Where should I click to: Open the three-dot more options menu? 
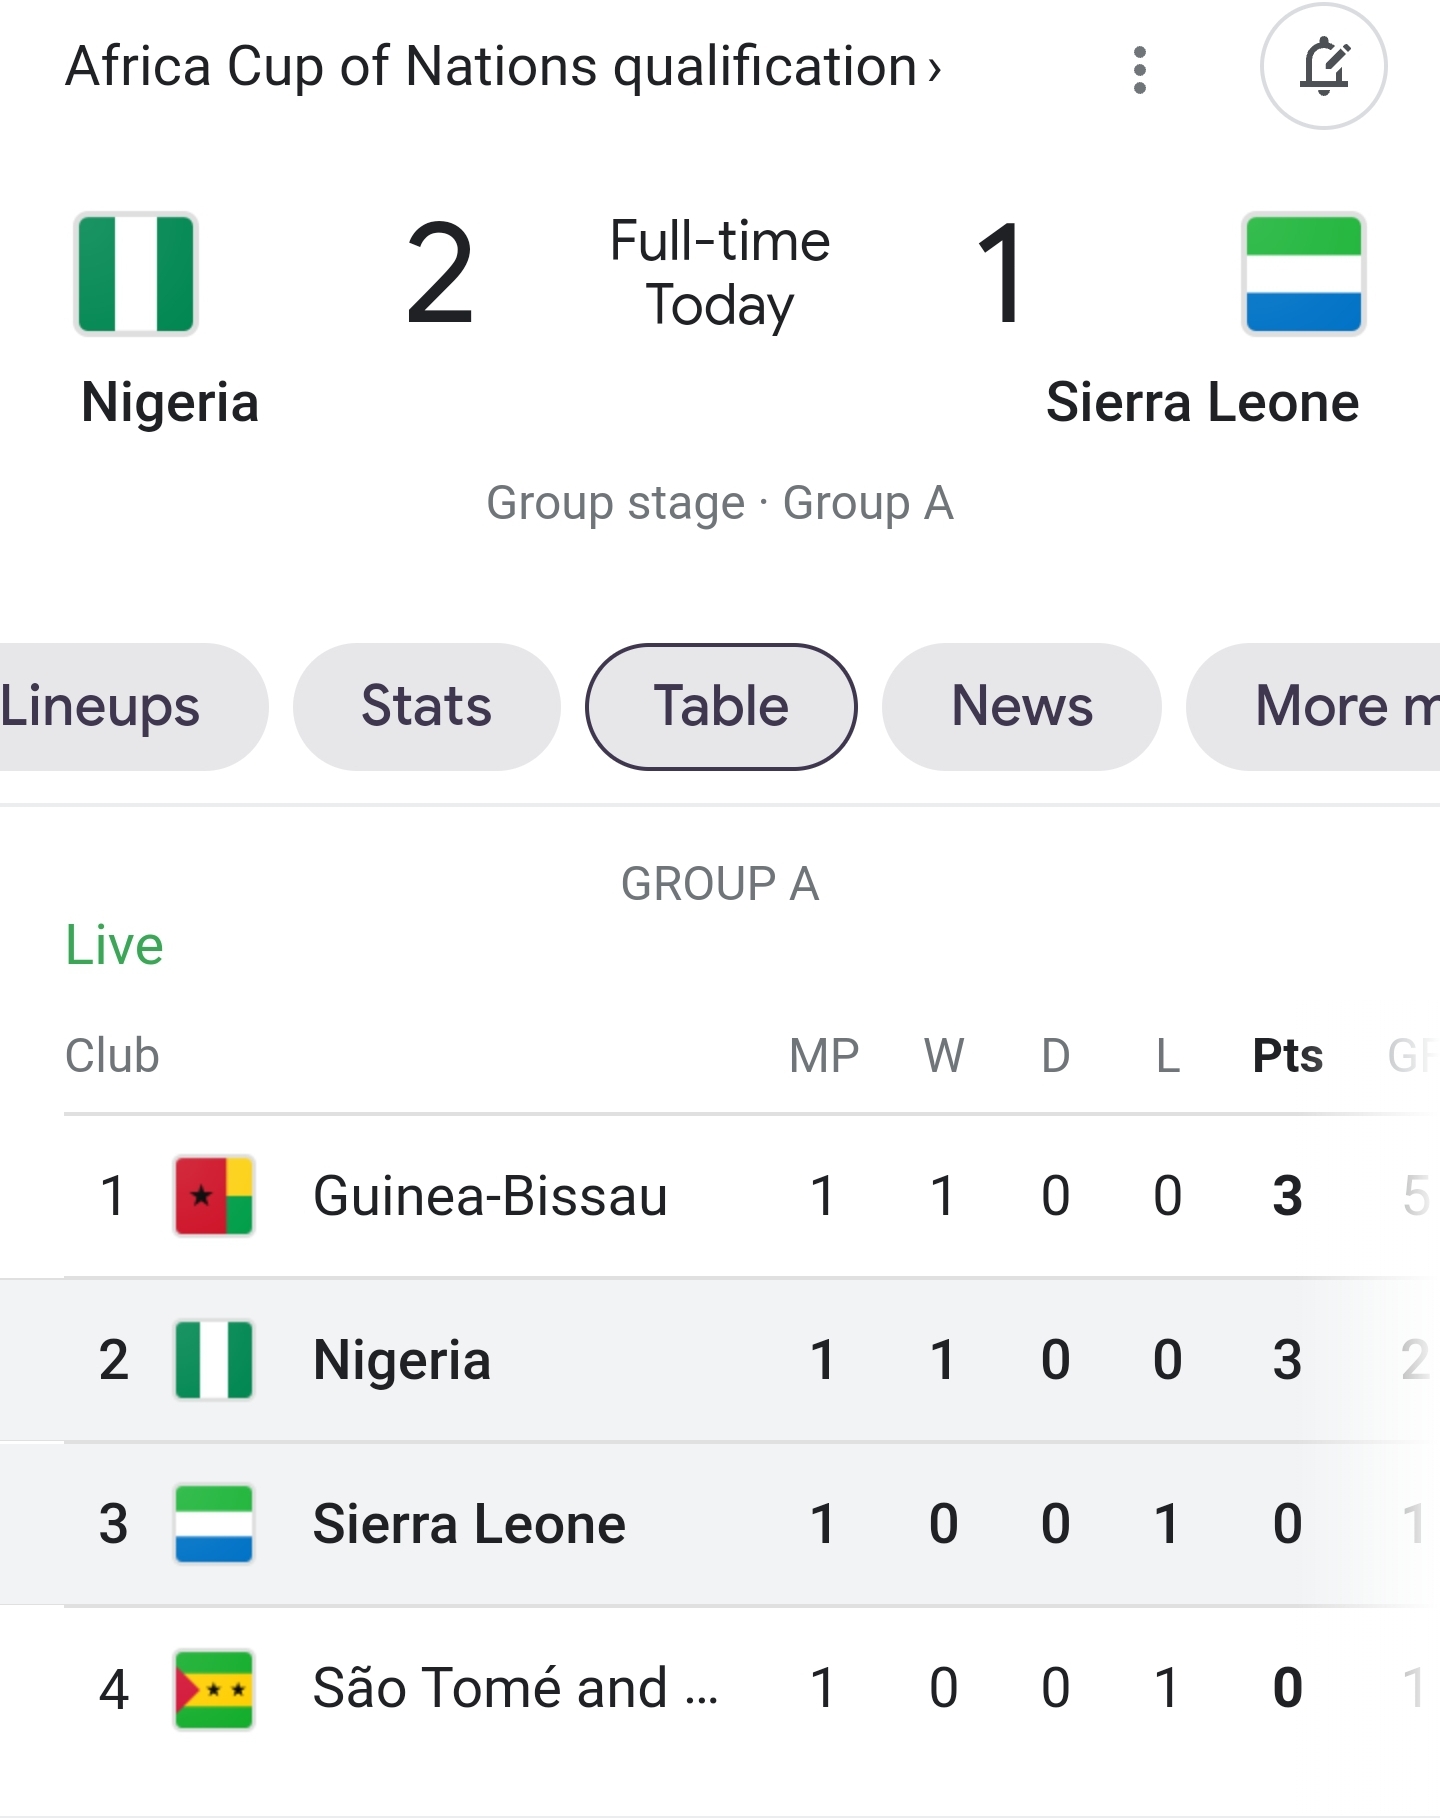tap(1139, 70)
